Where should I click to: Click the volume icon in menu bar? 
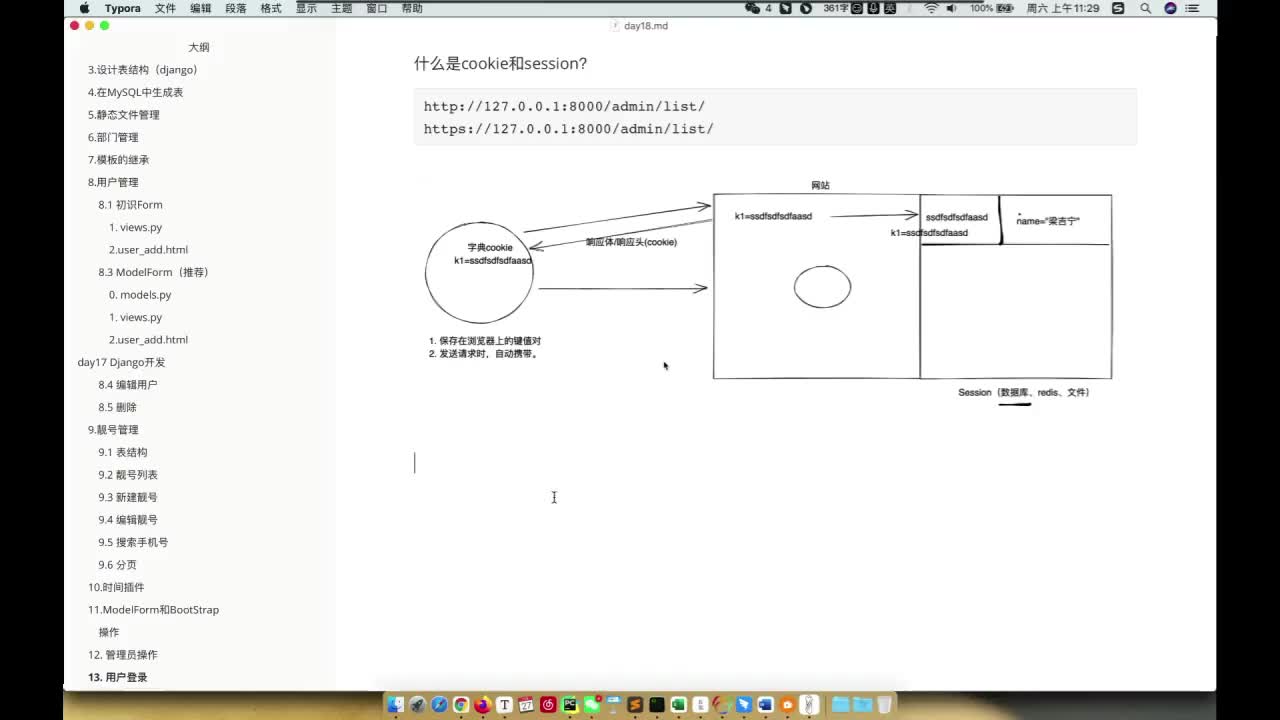pos(951,8)
